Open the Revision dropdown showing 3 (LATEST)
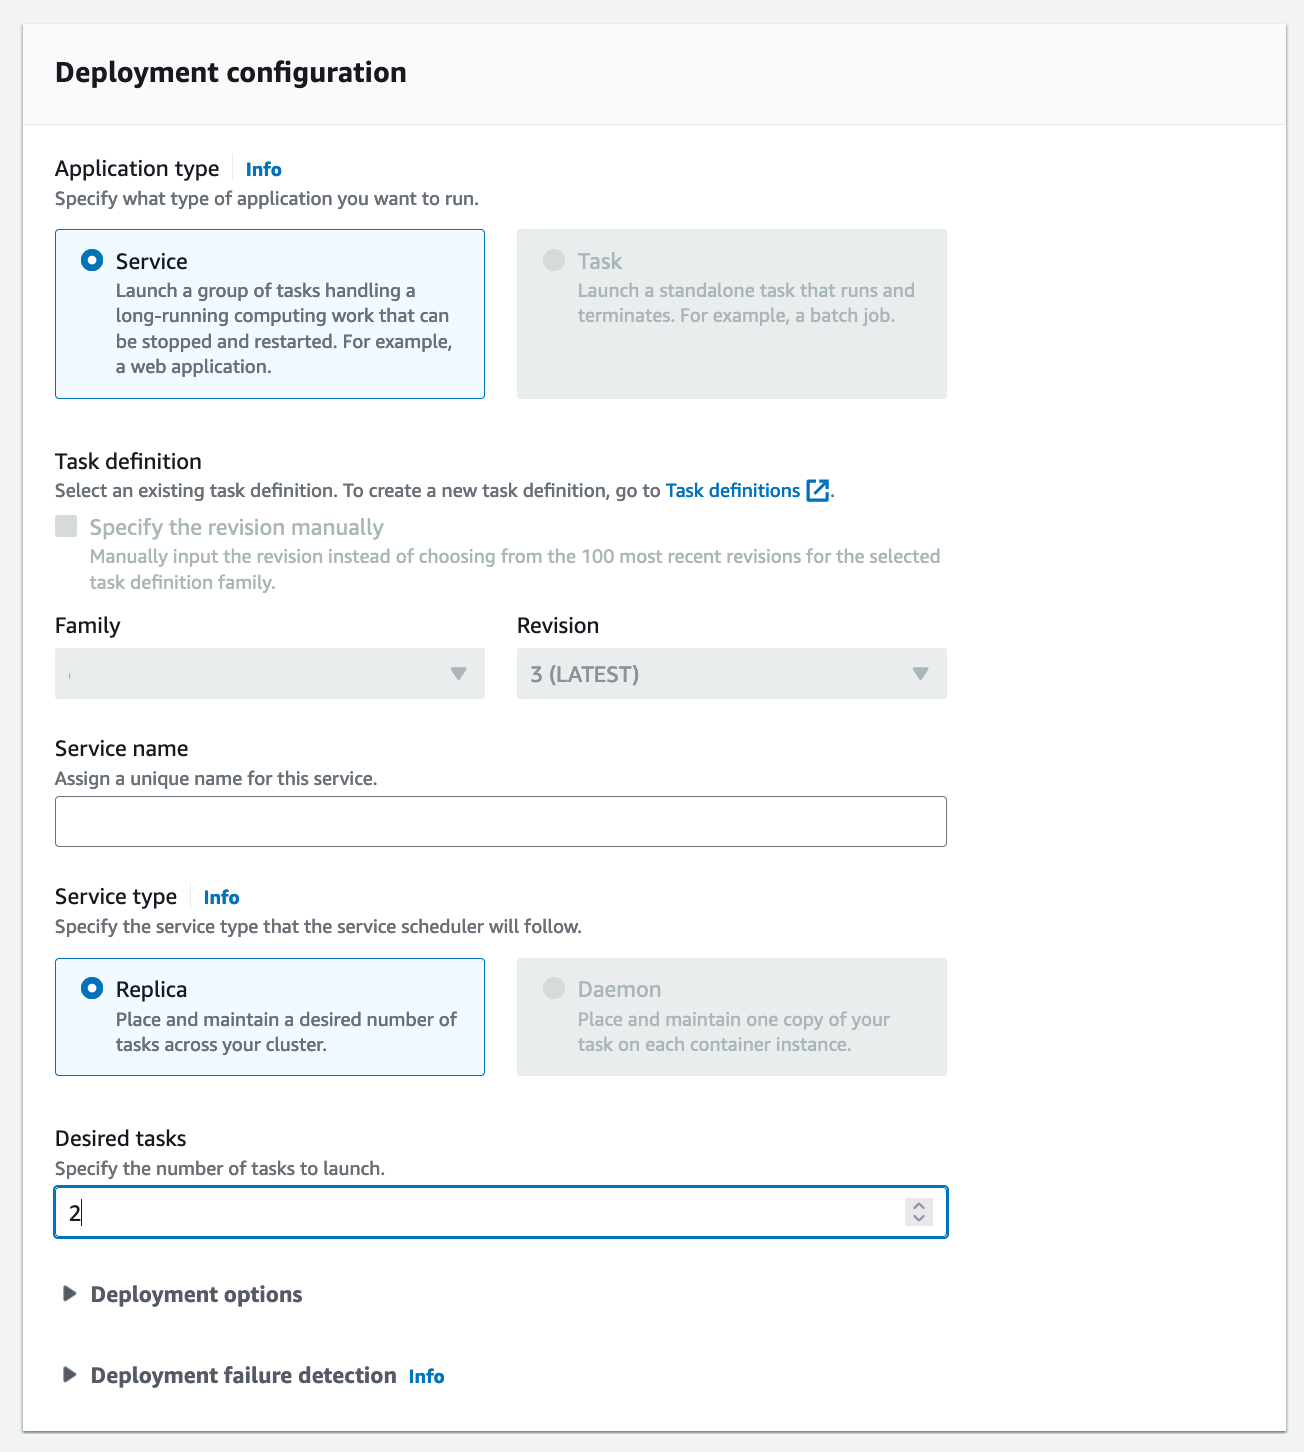The height and width of the screenshot is (1452, 1304). pos(731,674)
